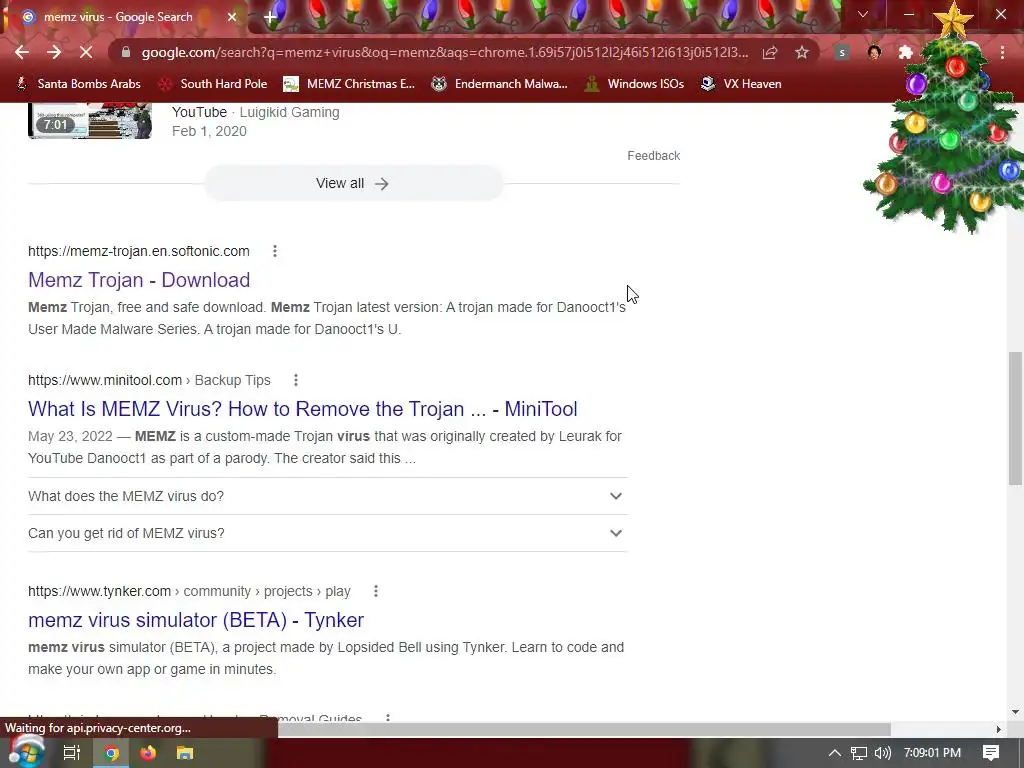1024x768 pixels.
Task: Open MEMZ Christmas E... bookmark
Action: (349, 84)
